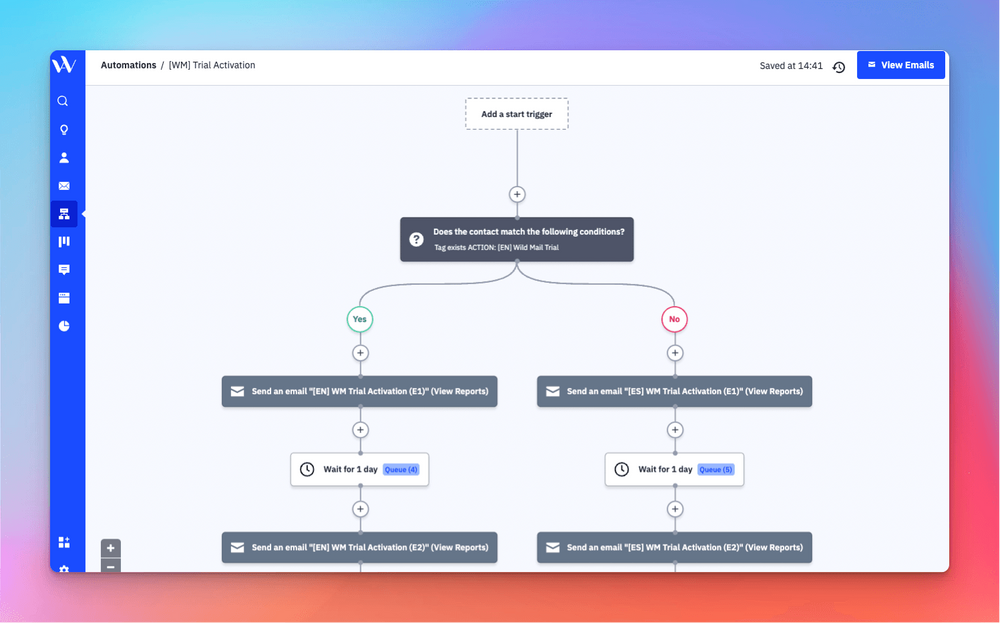This screenshot has height=623, width=1000.
Task: Open the Forms list icon in sidebar
Action: [x=63, y=297]
